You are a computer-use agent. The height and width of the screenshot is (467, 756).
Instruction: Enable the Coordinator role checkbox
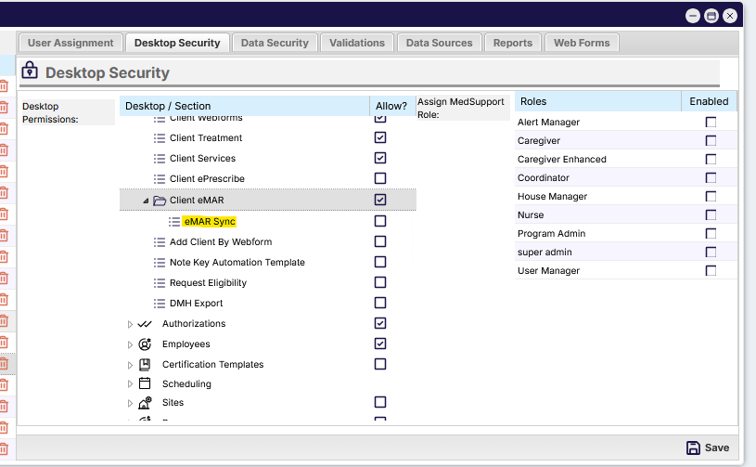(711, 178)
